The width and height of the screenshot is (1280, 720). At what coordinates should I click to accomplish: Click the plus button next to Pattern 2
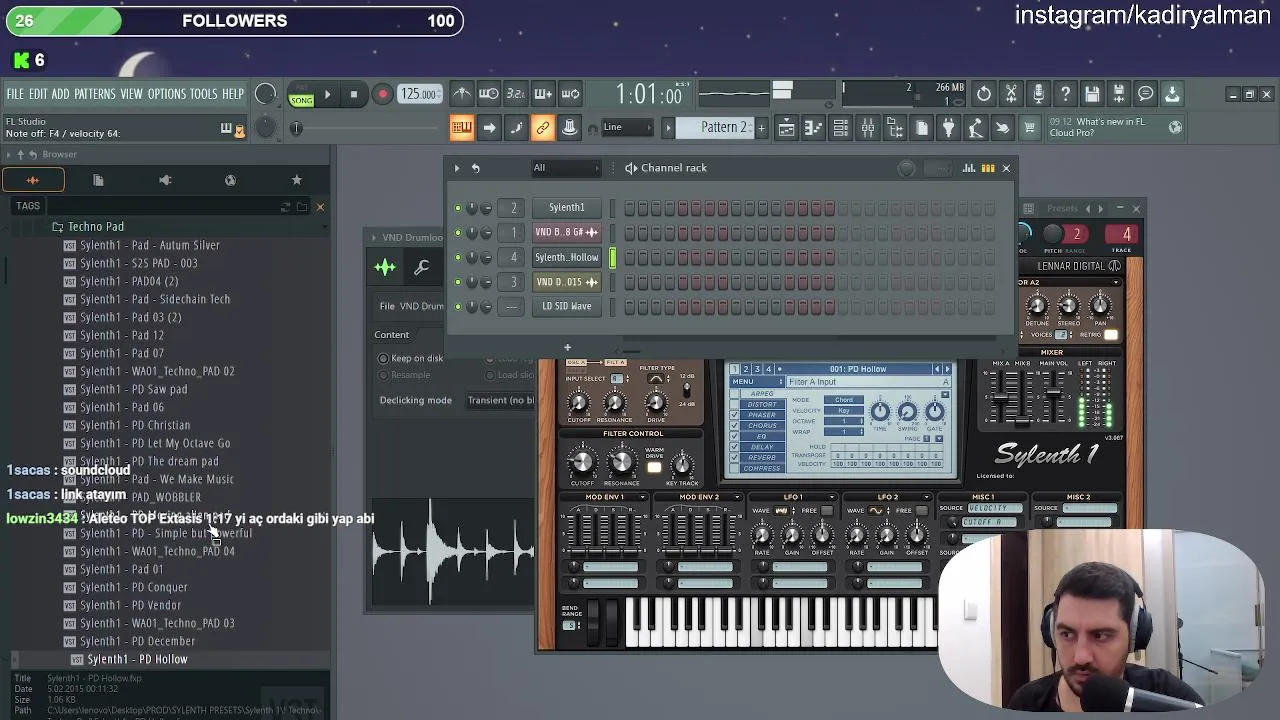click(x=761, y=128)
